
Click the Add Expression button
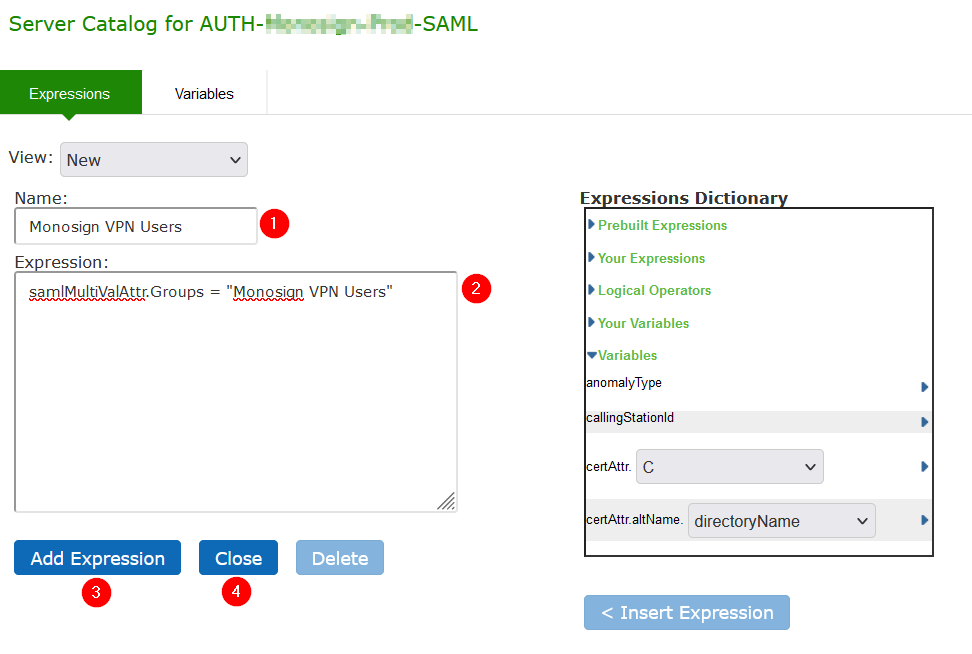(x=97, y=558)
